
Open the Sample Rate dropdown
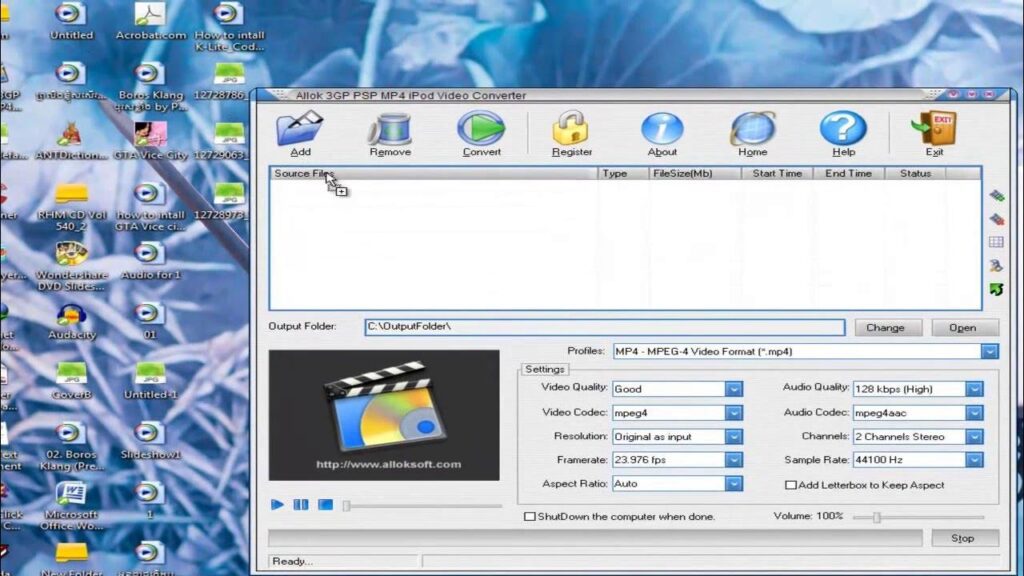tap(975, 460)
